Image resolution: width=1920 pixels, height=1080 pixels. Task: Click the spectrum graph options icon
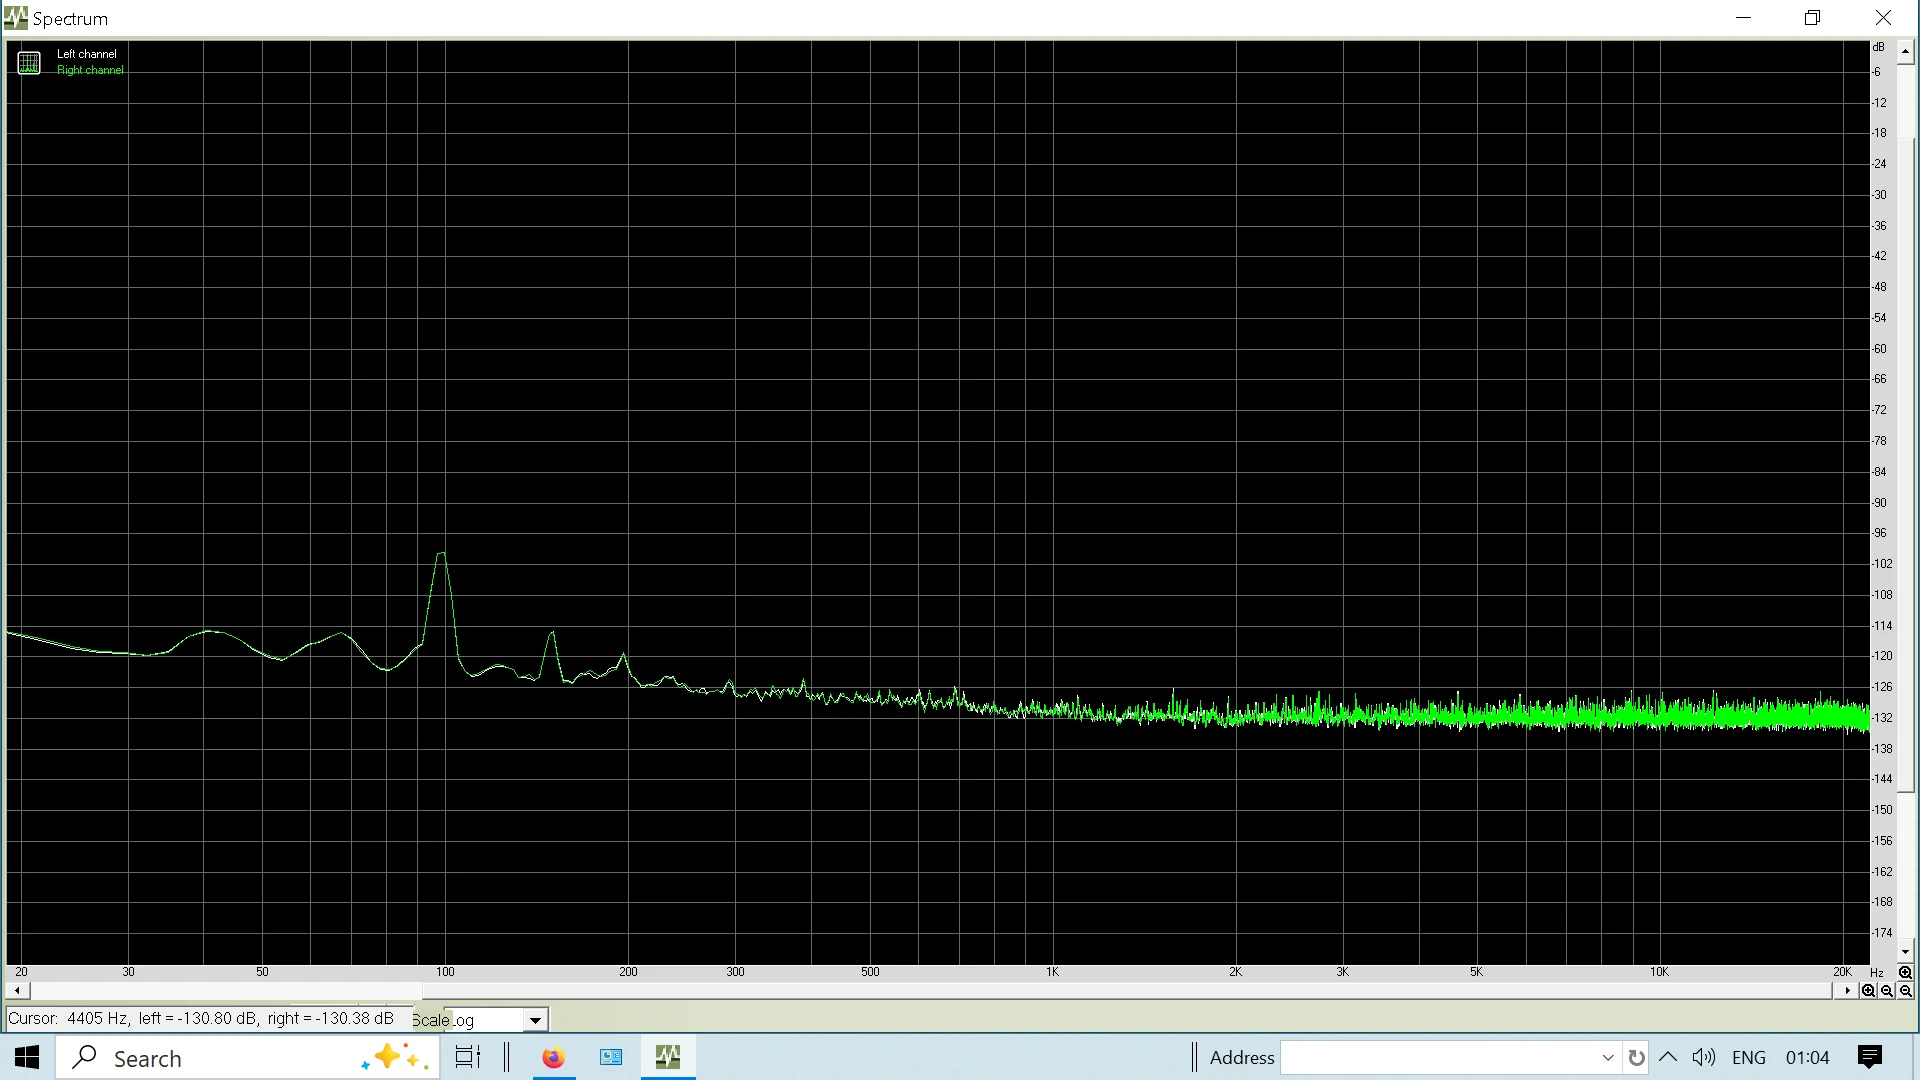coord(29,63)
